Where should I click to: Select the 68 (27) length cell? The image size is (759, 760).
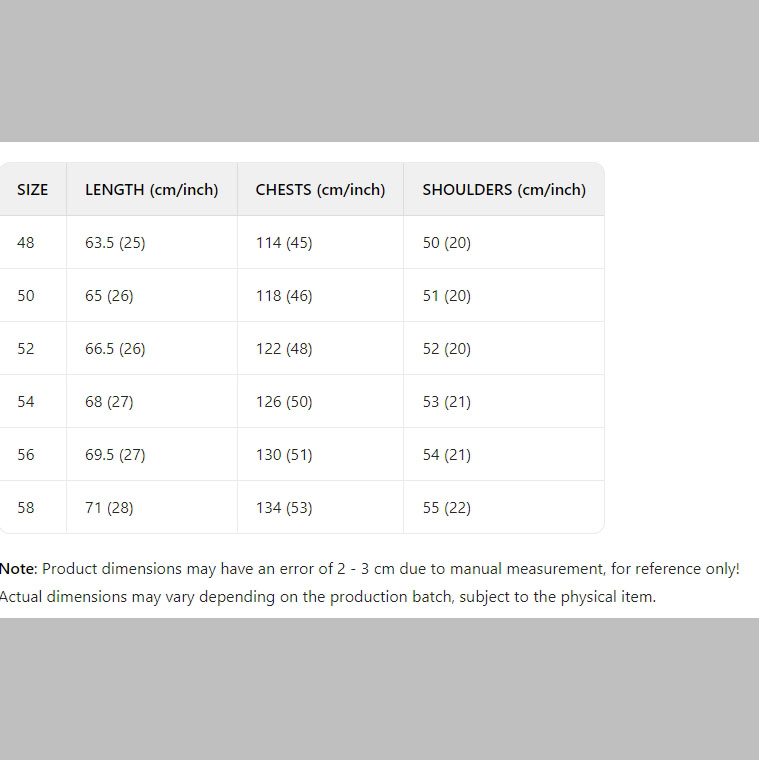tap(109, 402)
